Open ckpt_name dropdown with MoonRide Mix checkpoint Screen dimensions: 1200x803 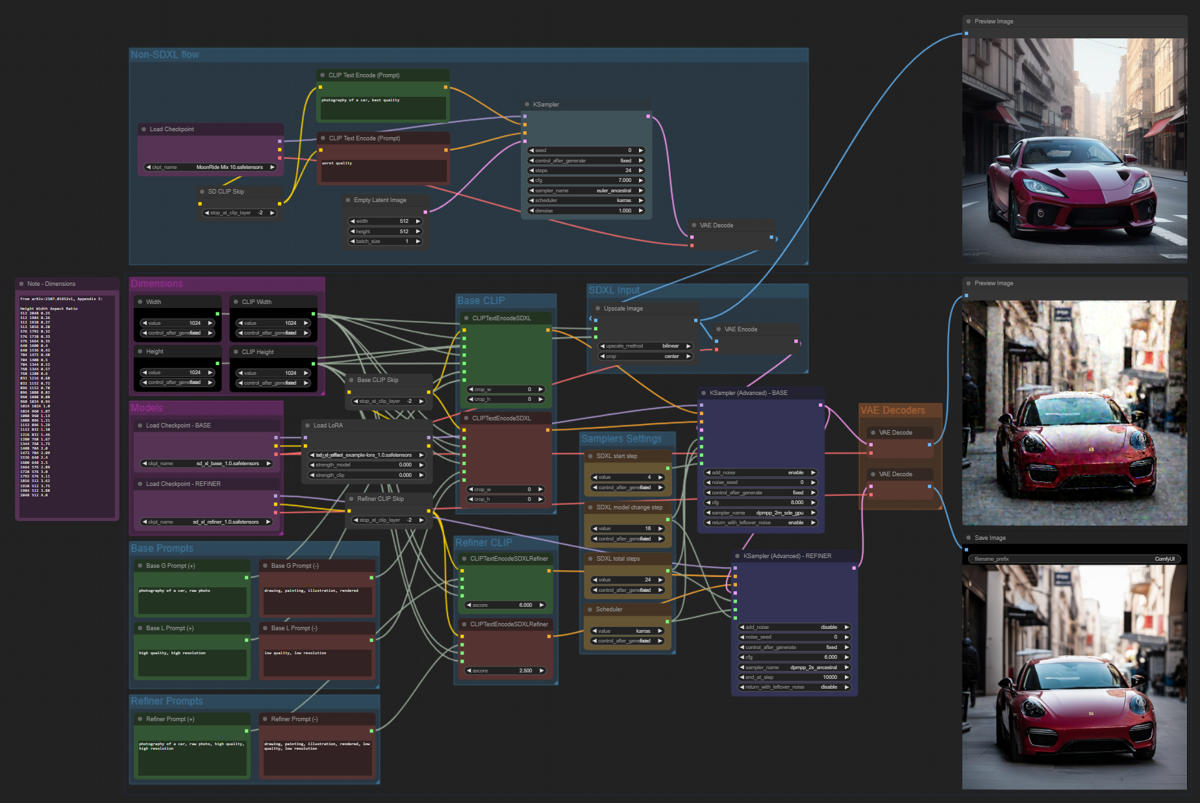click(210, 167)
